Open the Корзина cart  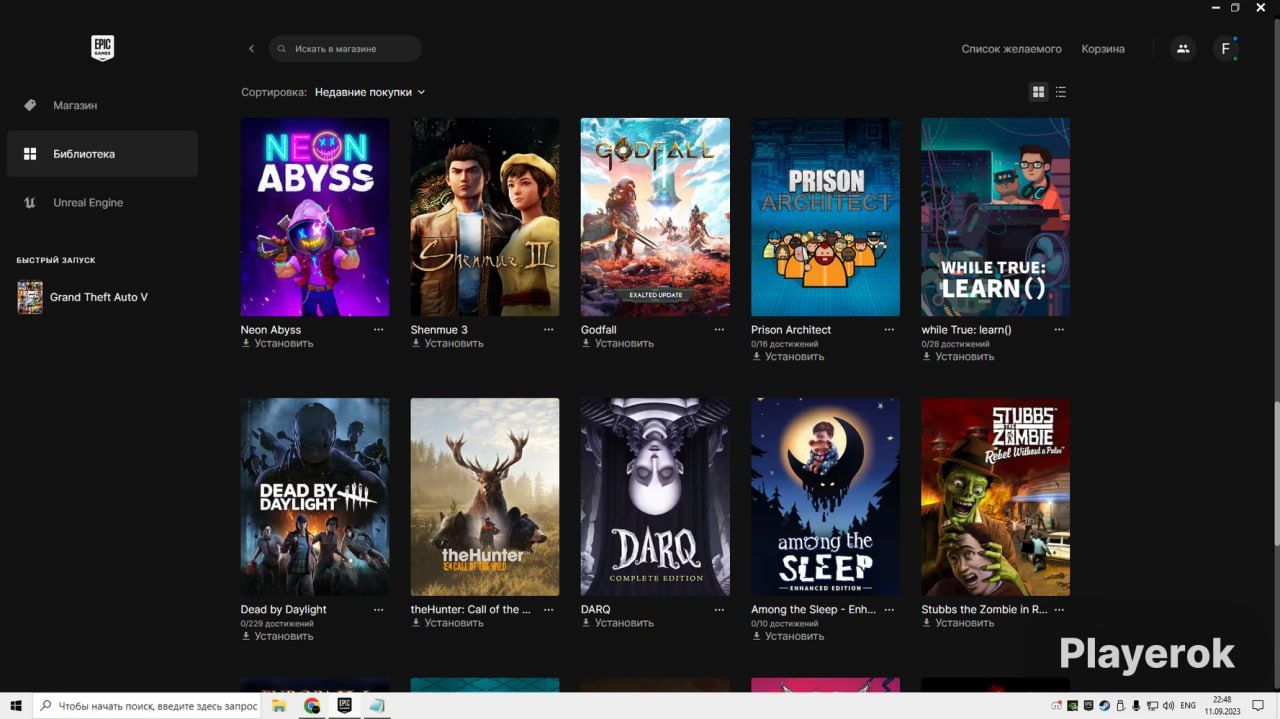tap(1103, 49)
